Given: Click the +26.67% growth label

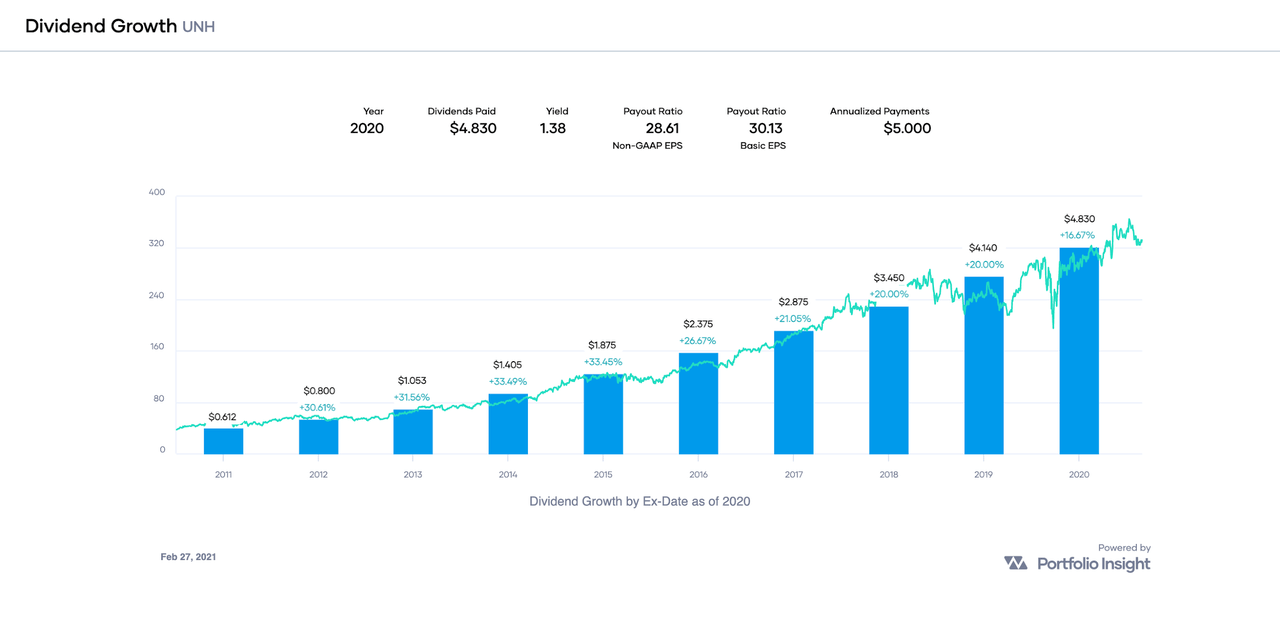Looking at the screenshot, I should pos(698,341).
